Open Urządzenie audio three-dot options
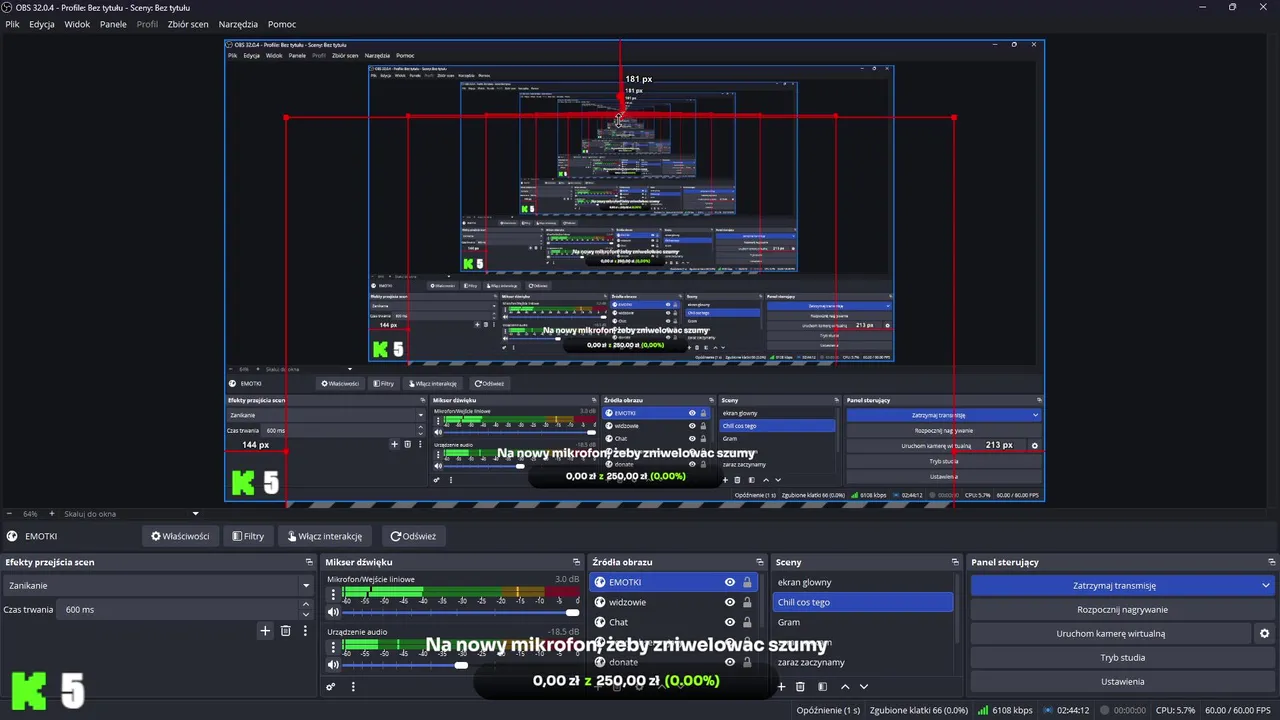 [333, 647]
